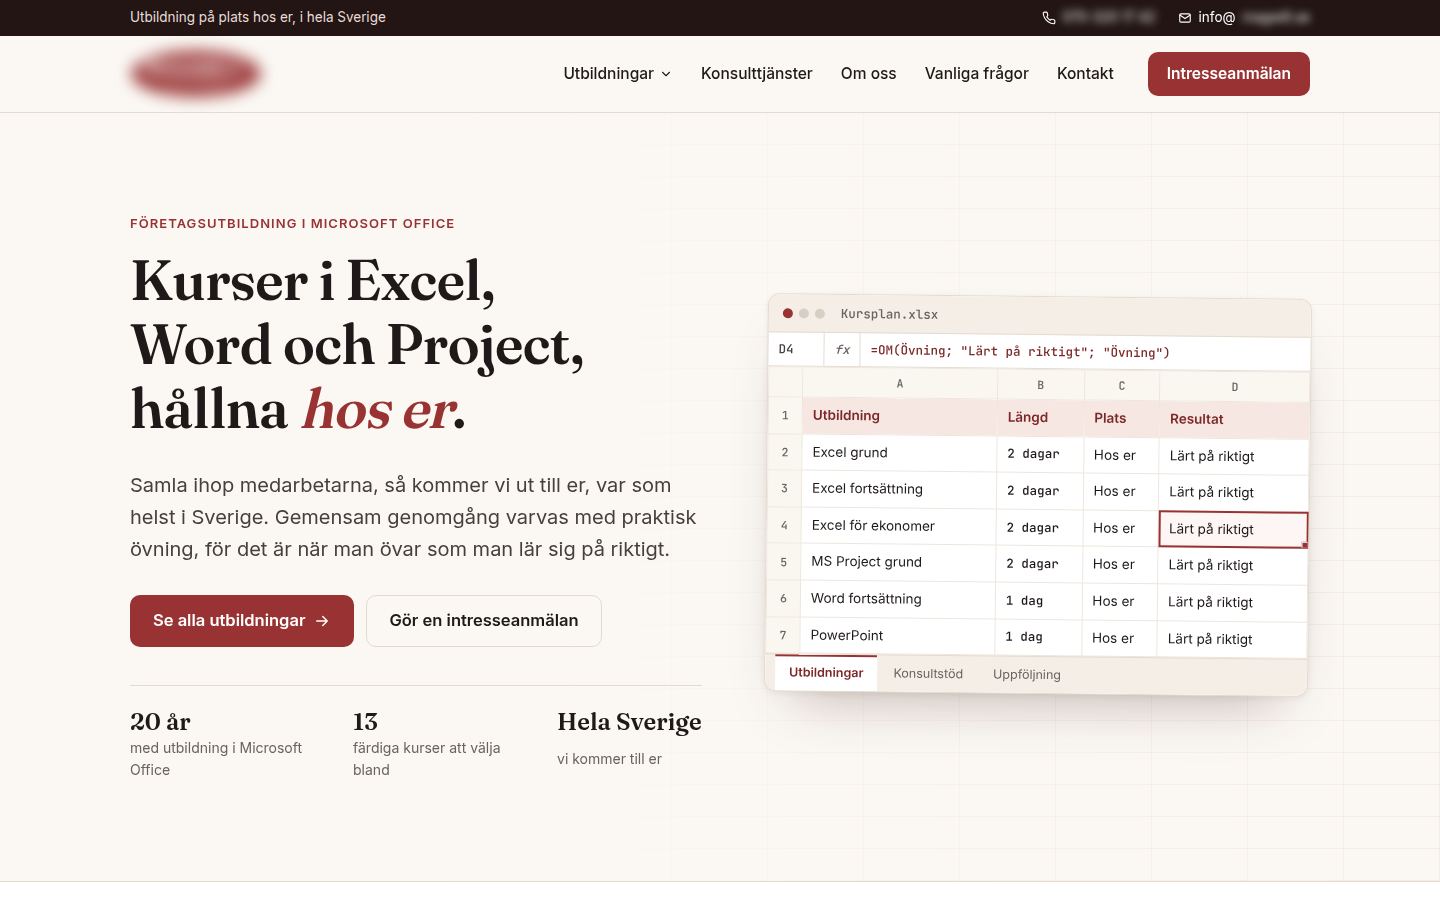The image size is (1440, 900).
Task: Click the D4 cell reference box
Action: coord(797,349)
